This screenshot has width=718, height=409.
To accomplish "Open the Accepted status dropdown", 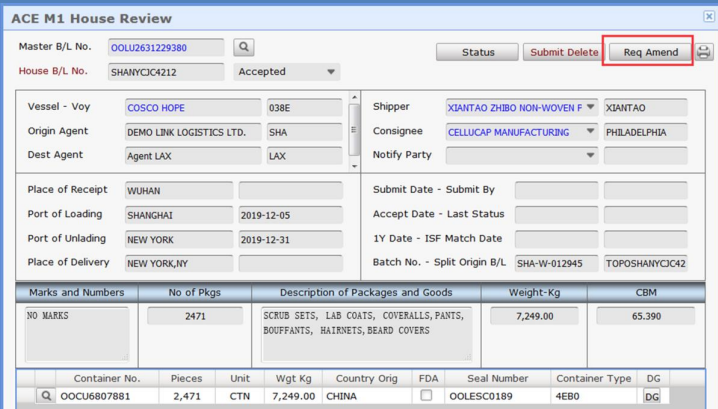I will click(331, 72).
